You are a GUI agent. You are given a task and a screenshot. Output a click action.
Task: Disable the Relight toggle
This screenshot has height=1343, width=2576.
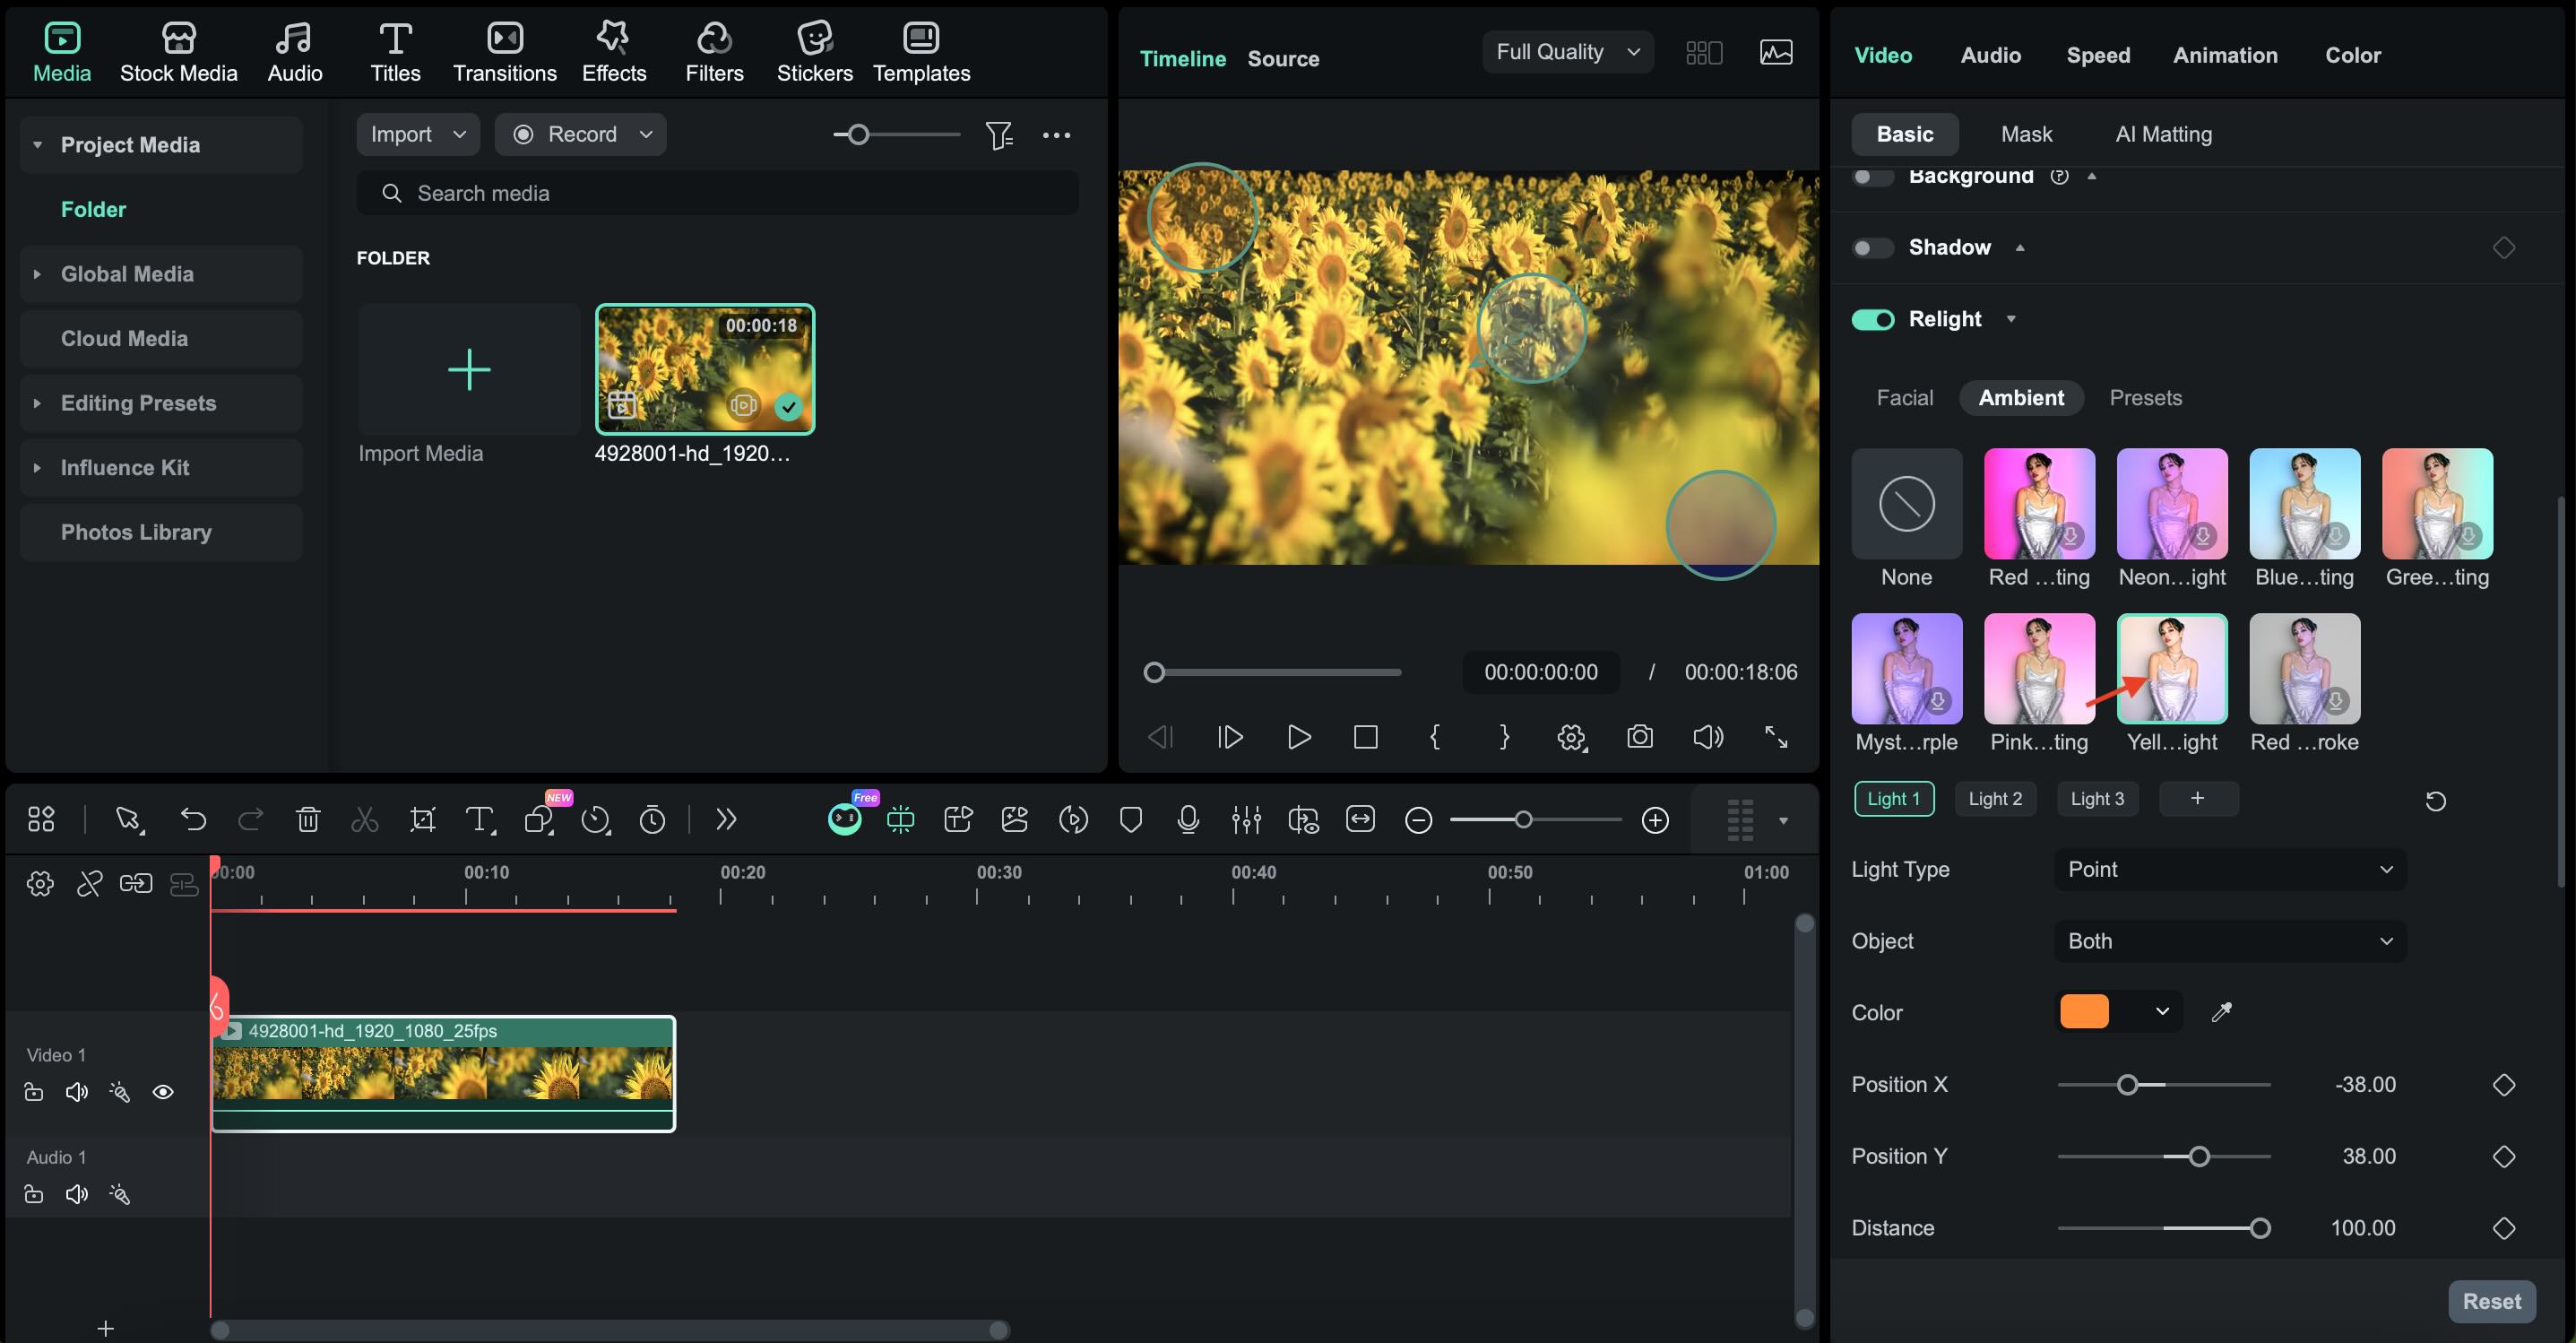click(x=1872, y=319)
